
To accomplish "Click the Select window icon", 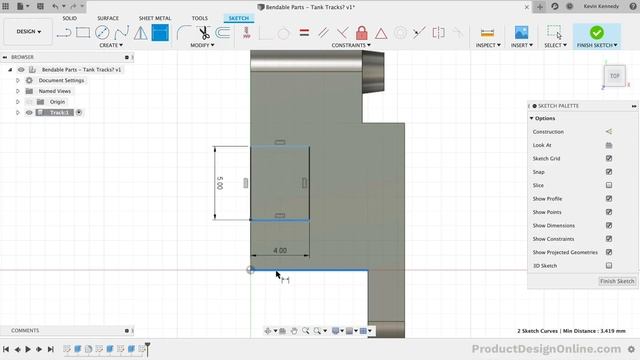I will coord(554,33).
